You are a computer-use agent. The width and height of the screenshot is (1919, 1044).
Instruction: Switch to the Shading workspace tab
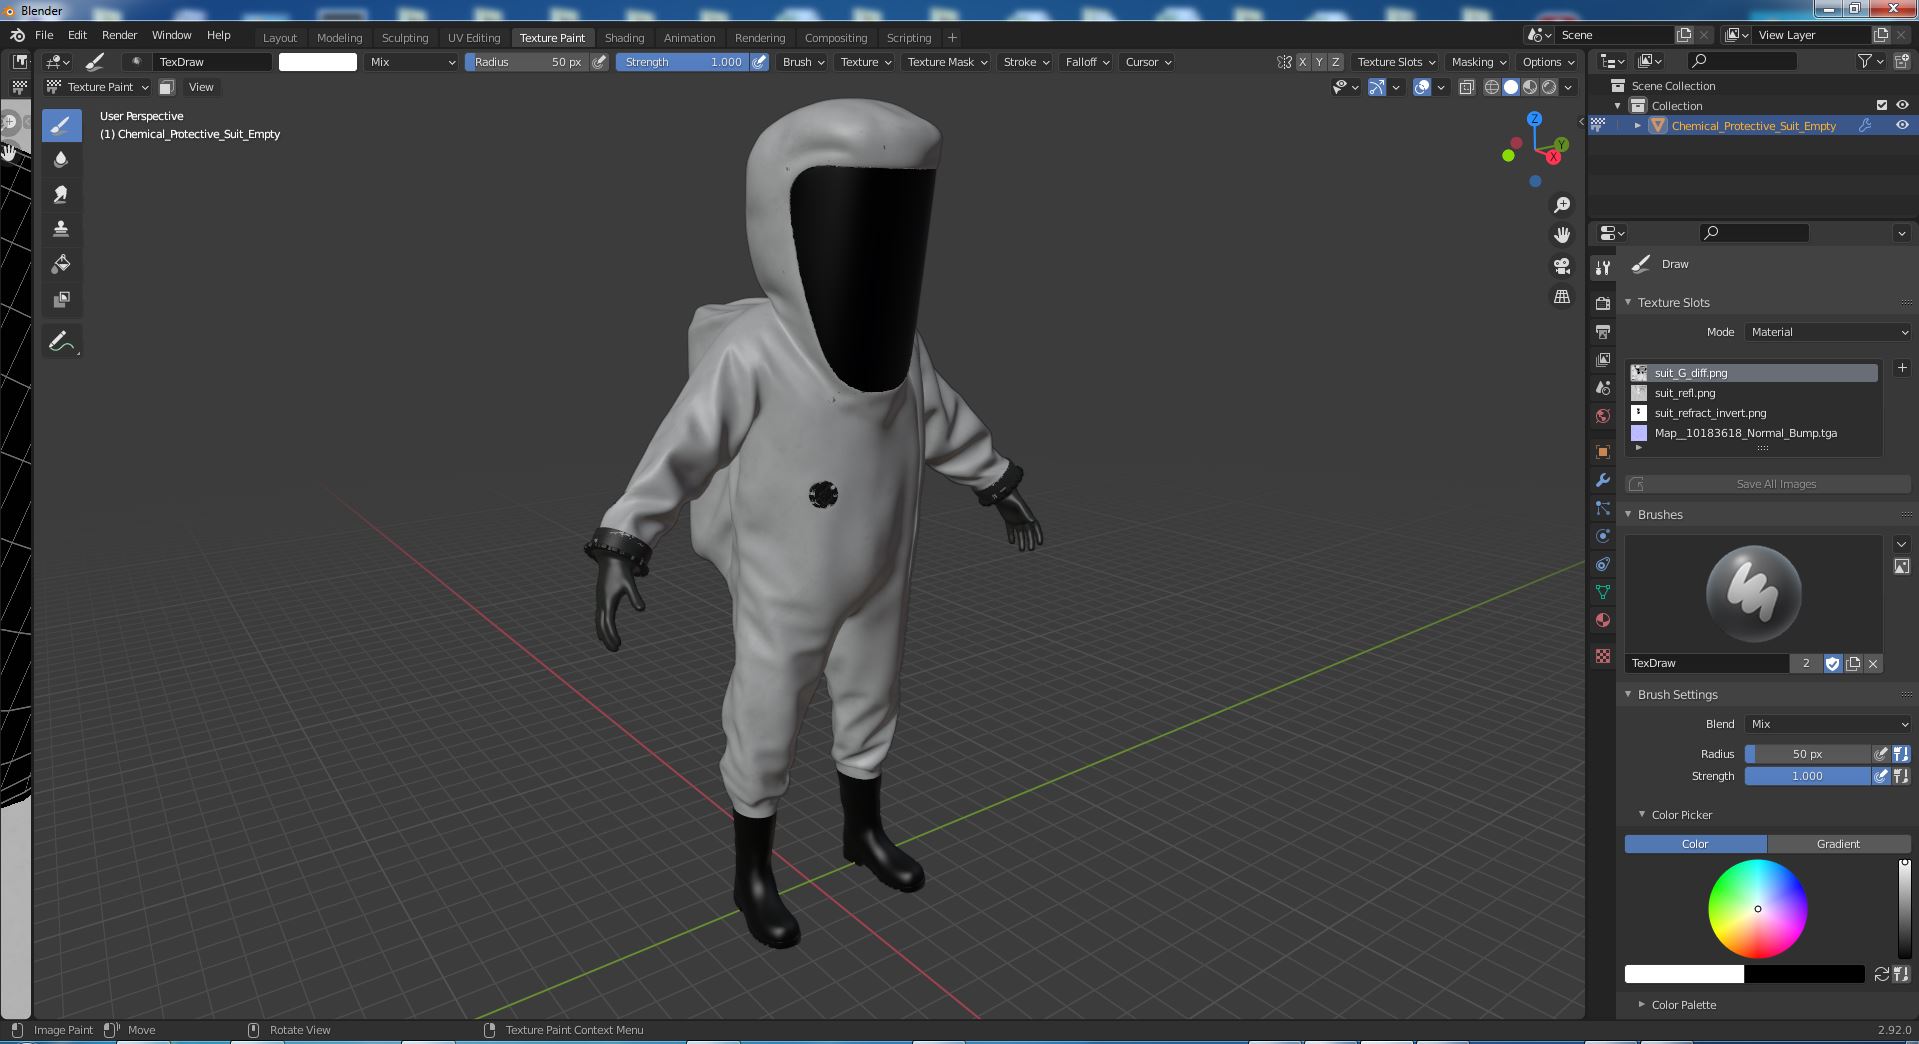click(x=624, y=38)
